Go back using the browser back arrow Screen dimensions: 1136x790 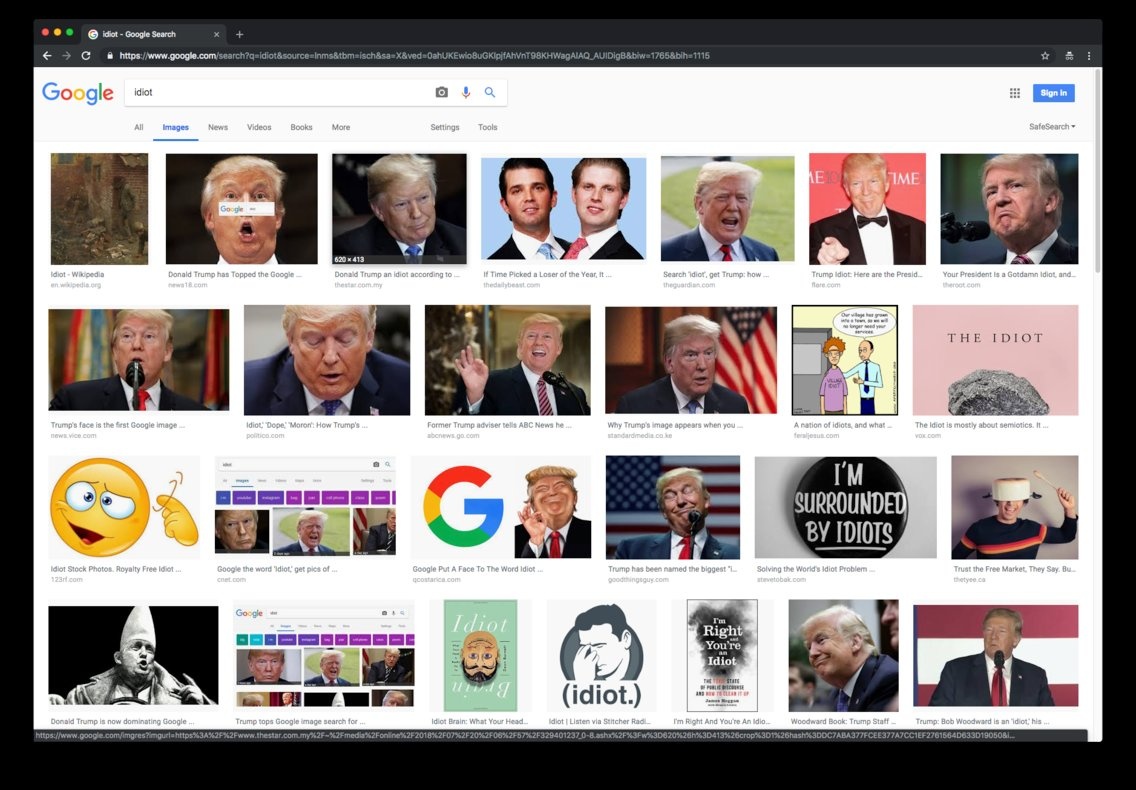[47, 55]
